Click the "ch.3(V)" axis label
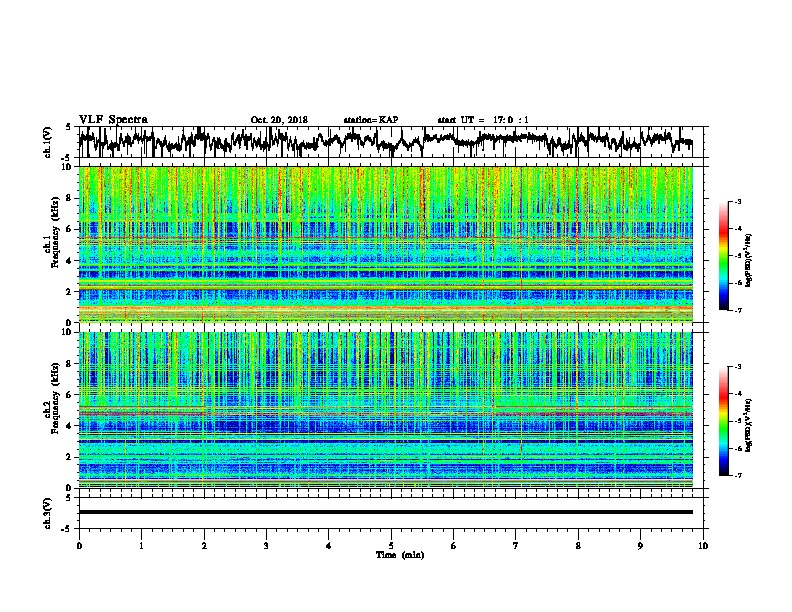The height and width of the screenshot is (612, 792). 48,513
